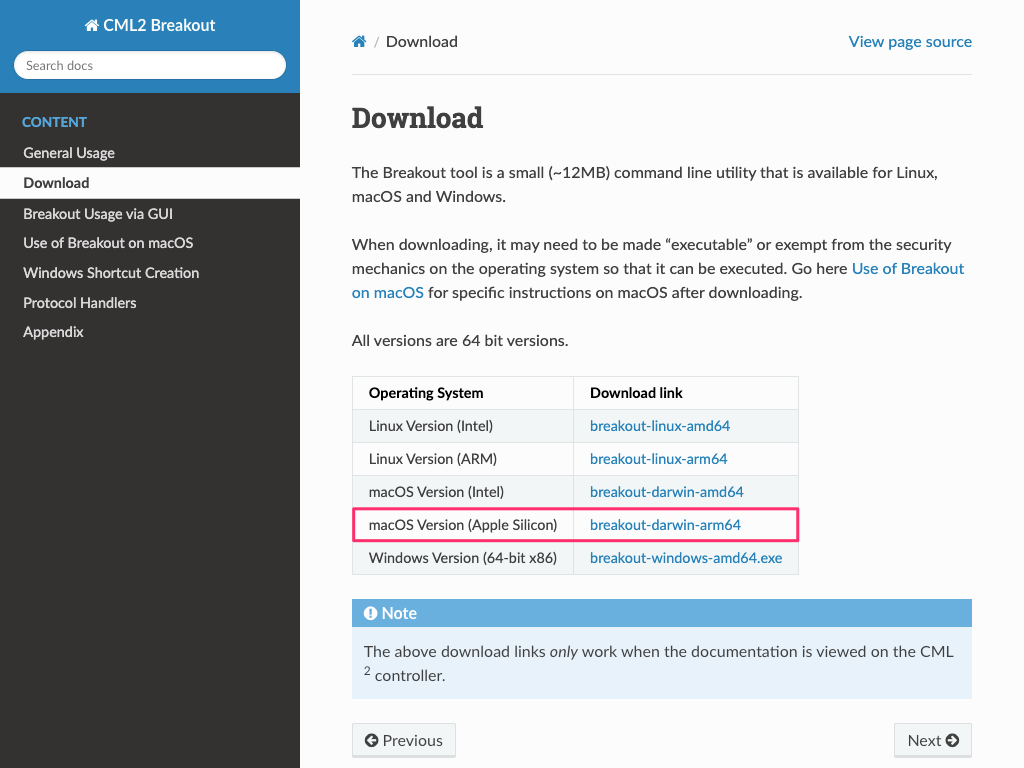The image size is (1024, 768).
Task: Open the General Usage sidebar item
Action: click(x=150, y=153)
